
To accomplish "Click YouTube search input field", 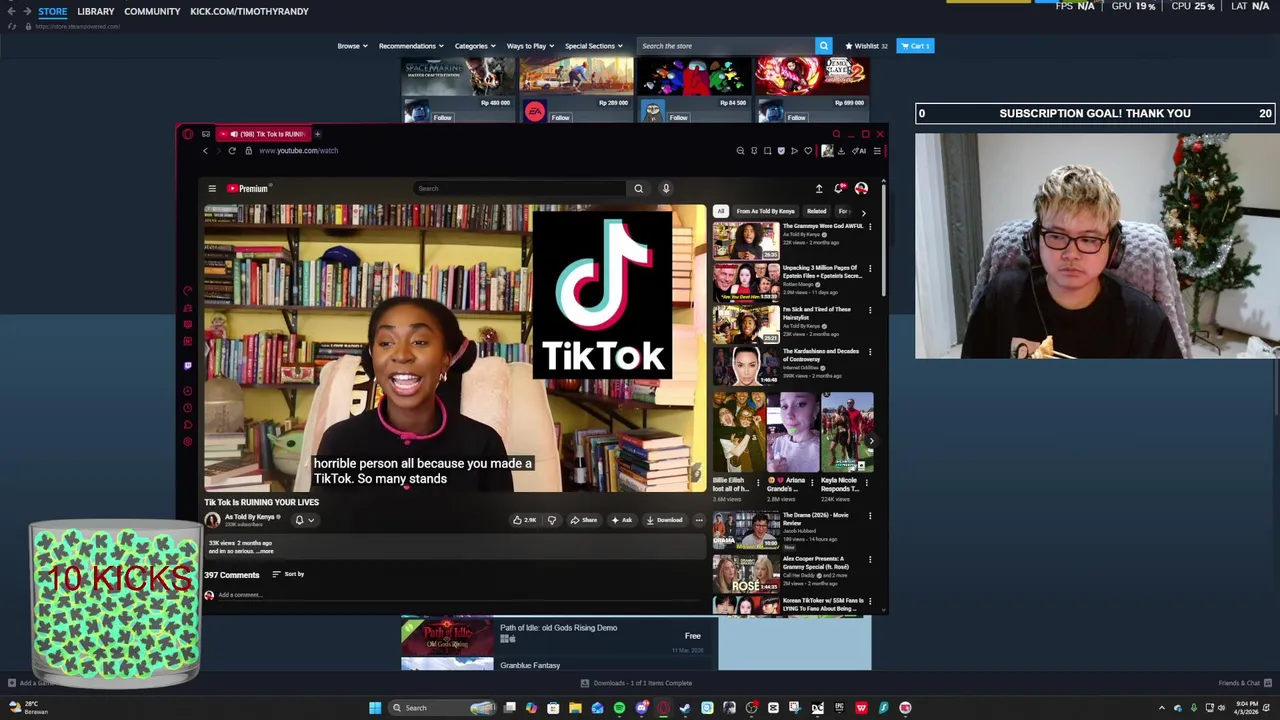I will point(520,188).
